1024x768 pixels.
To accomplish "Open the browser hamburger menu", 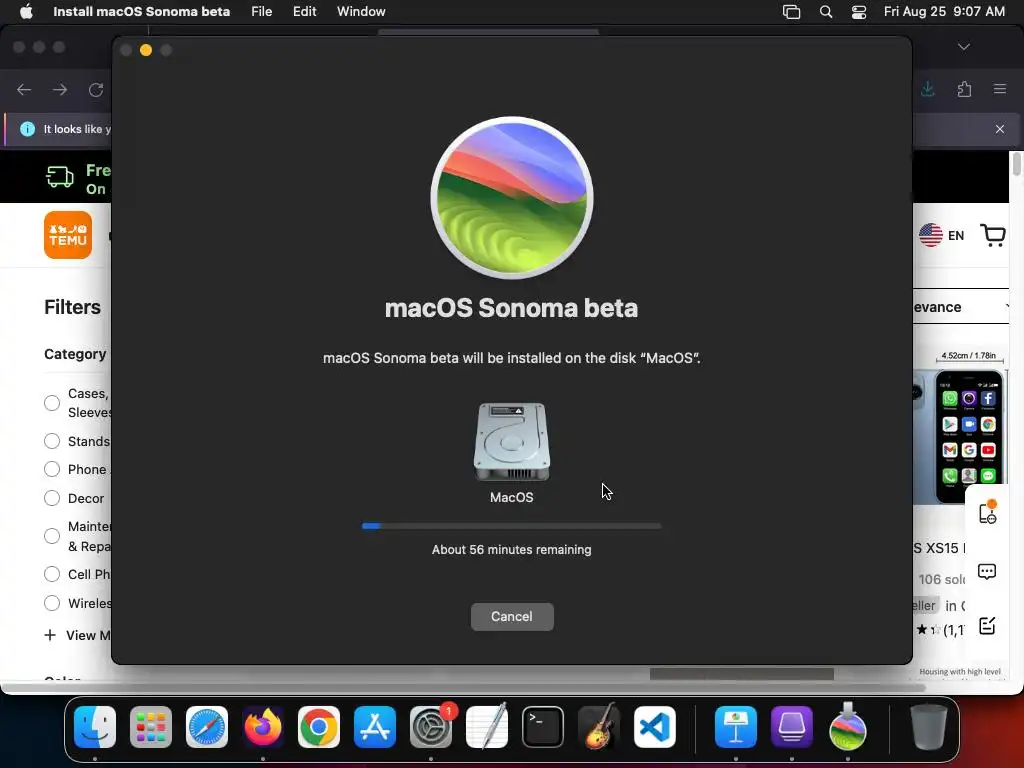I will [1000, 89].
